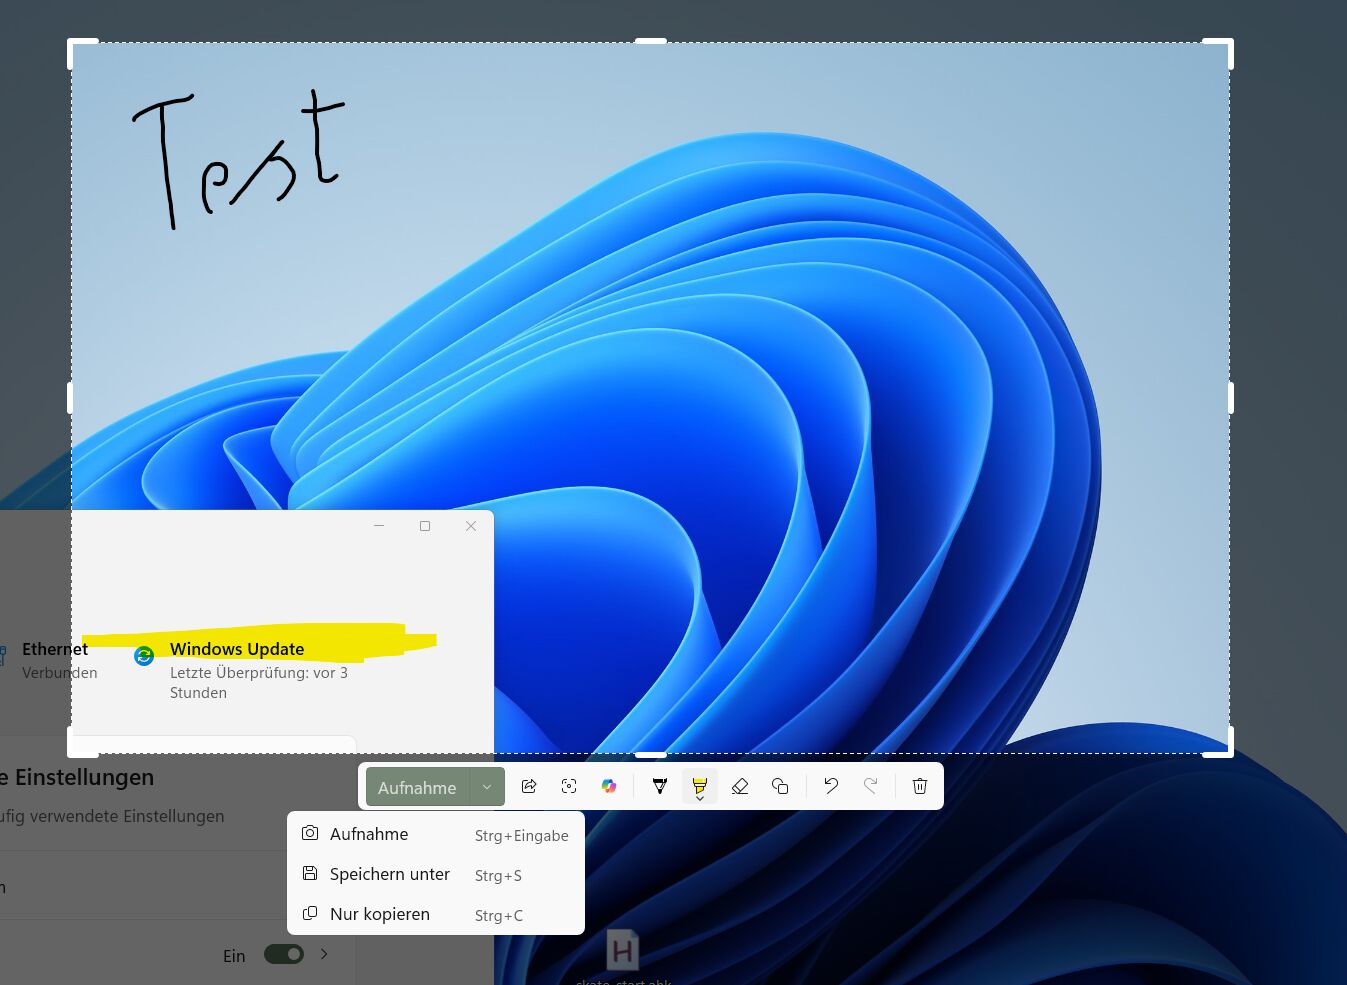The height and width of the screenshot is (985, 1347).
Task: Undo the last annotation
Action: pyautogui.click(x=831, y=787)
